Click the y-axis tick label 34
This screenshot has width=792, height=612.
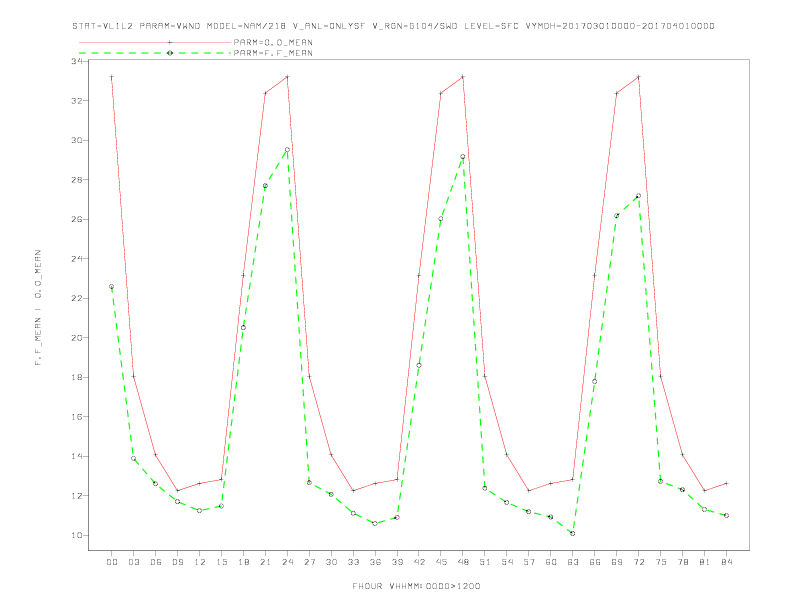point(77,61)
